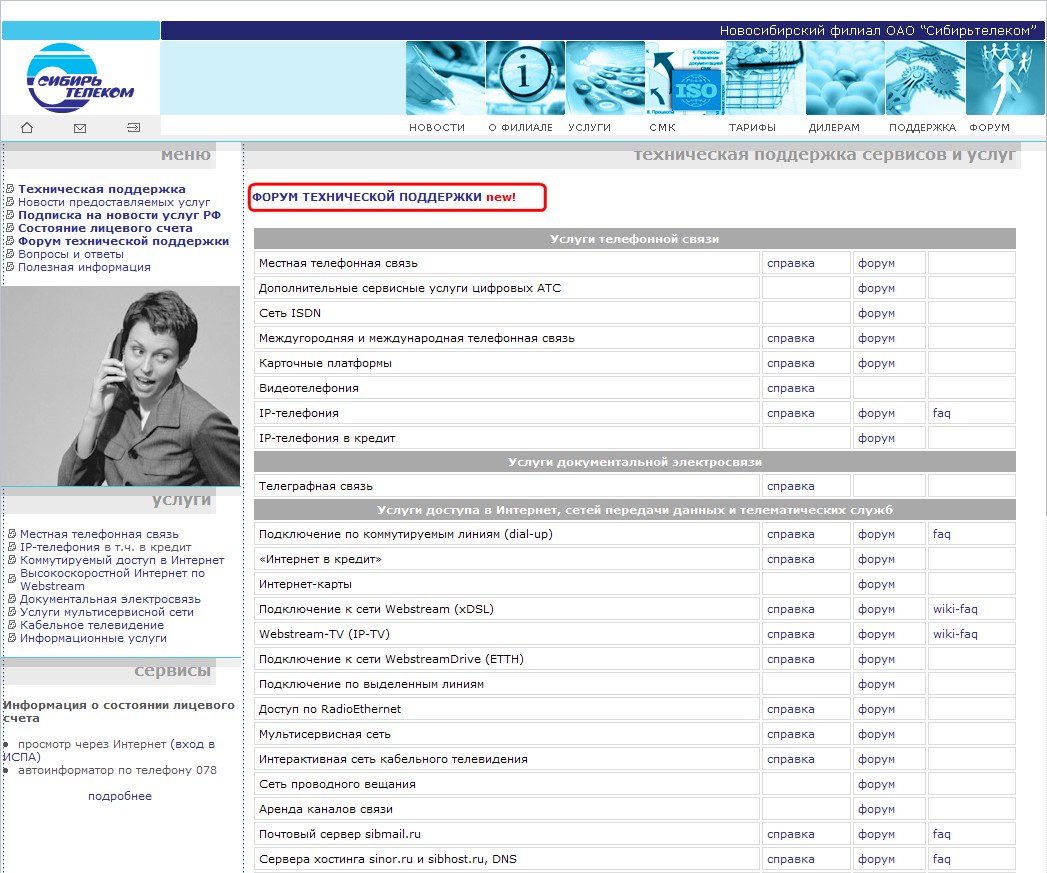Viewport: 1047px width, 873px height.
Task: Click the info symbol image for О филиале
Action: pyautogui.click(x=526, y=78)
